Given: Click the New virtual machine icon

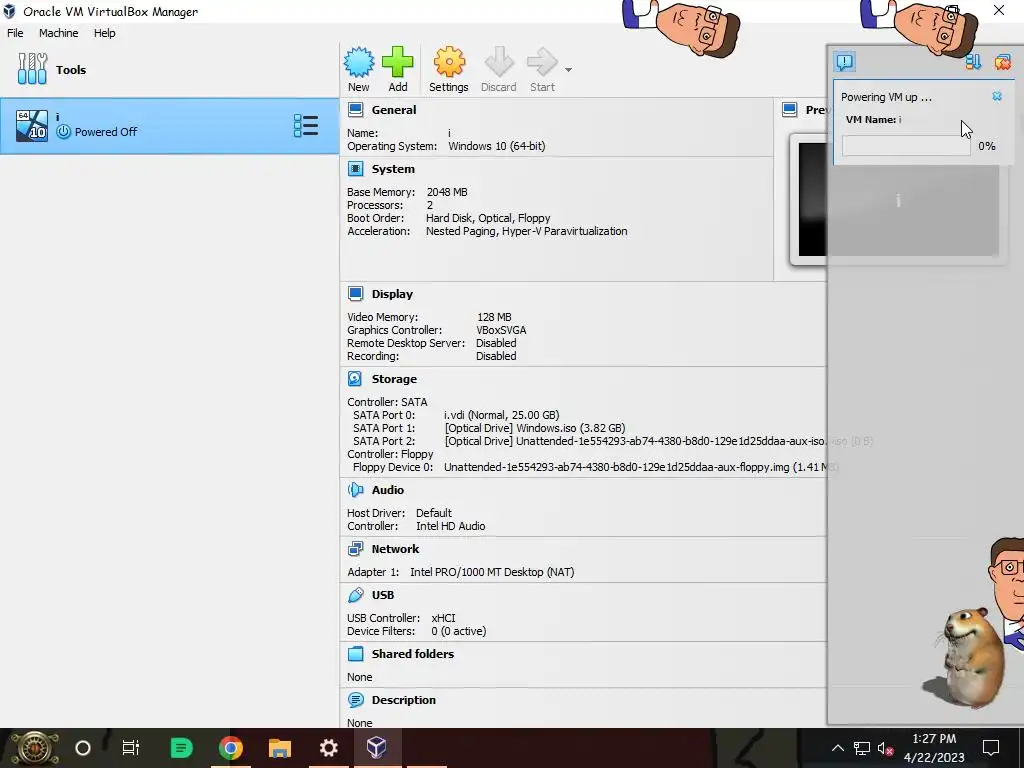Looking at the screenshot, I should (x=359, y=63).
